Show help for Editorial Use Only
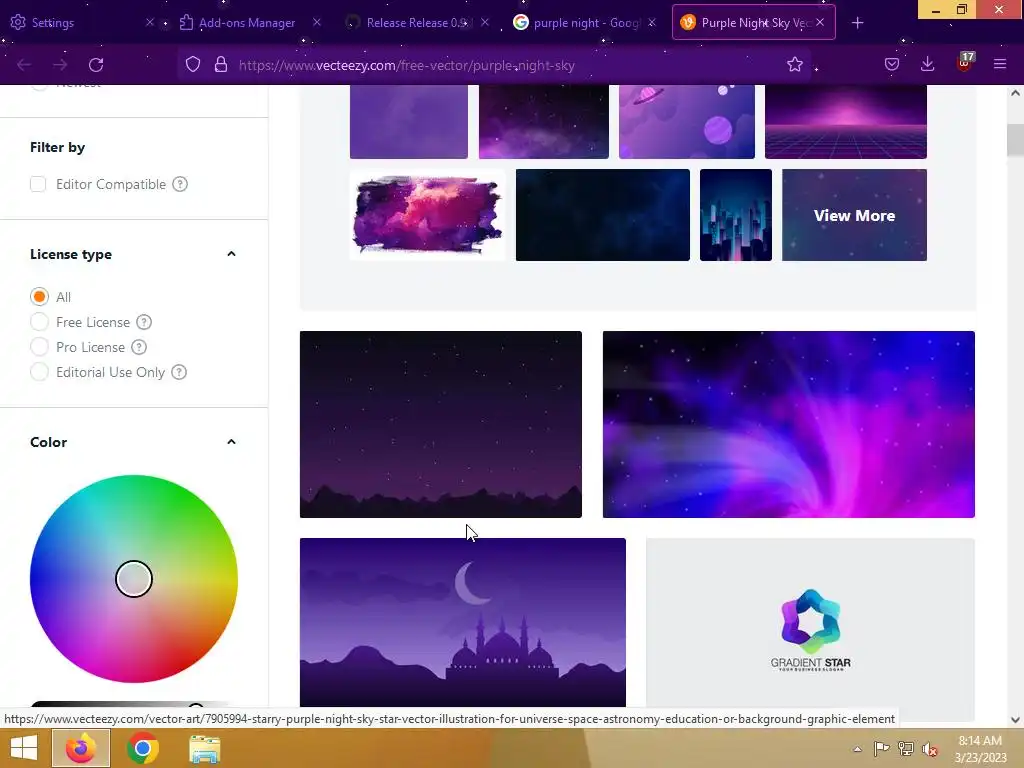Image resolution: width=1024 pixels, height=768 pixels. click(179, 372)
